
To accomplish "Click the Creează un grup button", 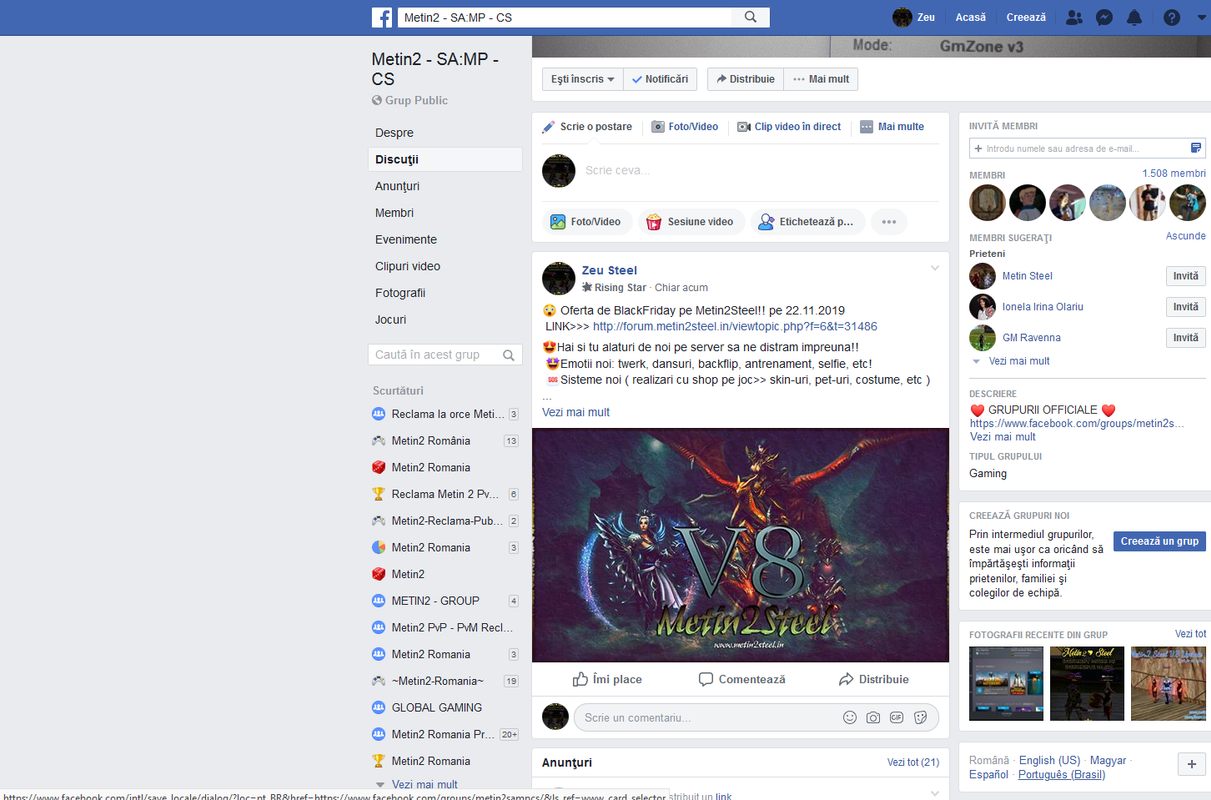I will pyautogui.click(x=1160, y=541).
